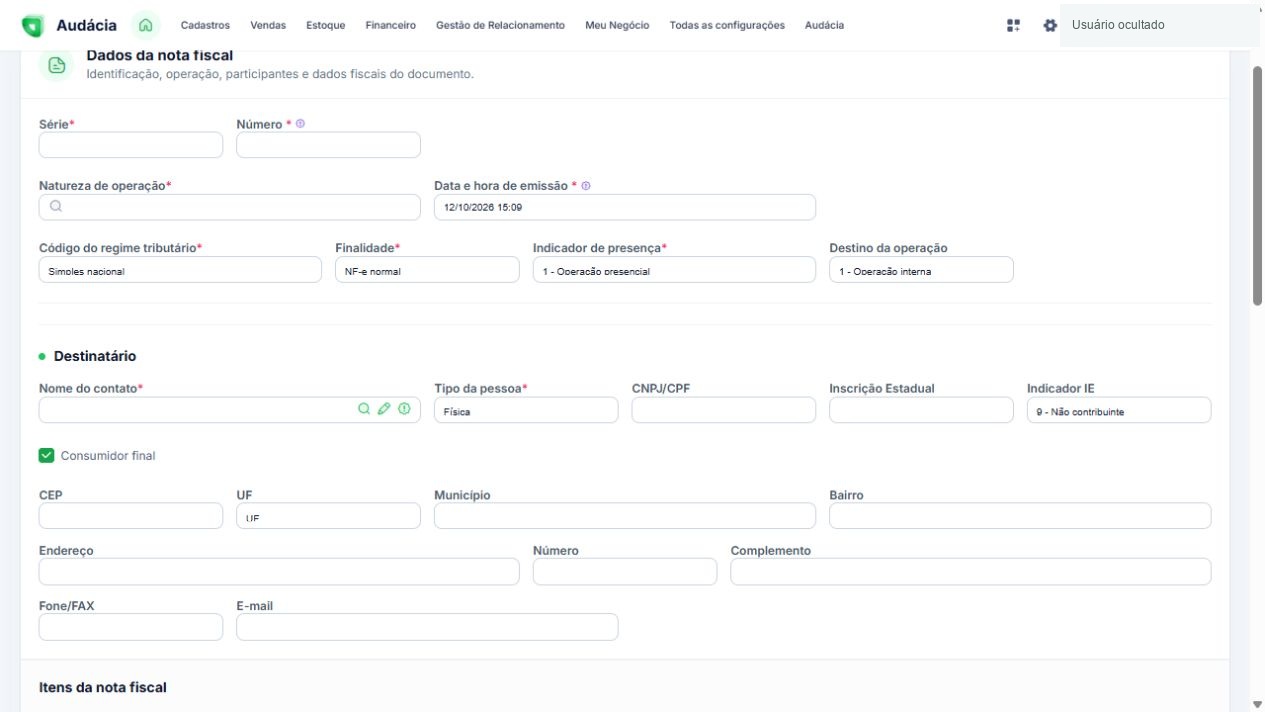Uncheck the Consumidor final checkbox

[46, 455]
